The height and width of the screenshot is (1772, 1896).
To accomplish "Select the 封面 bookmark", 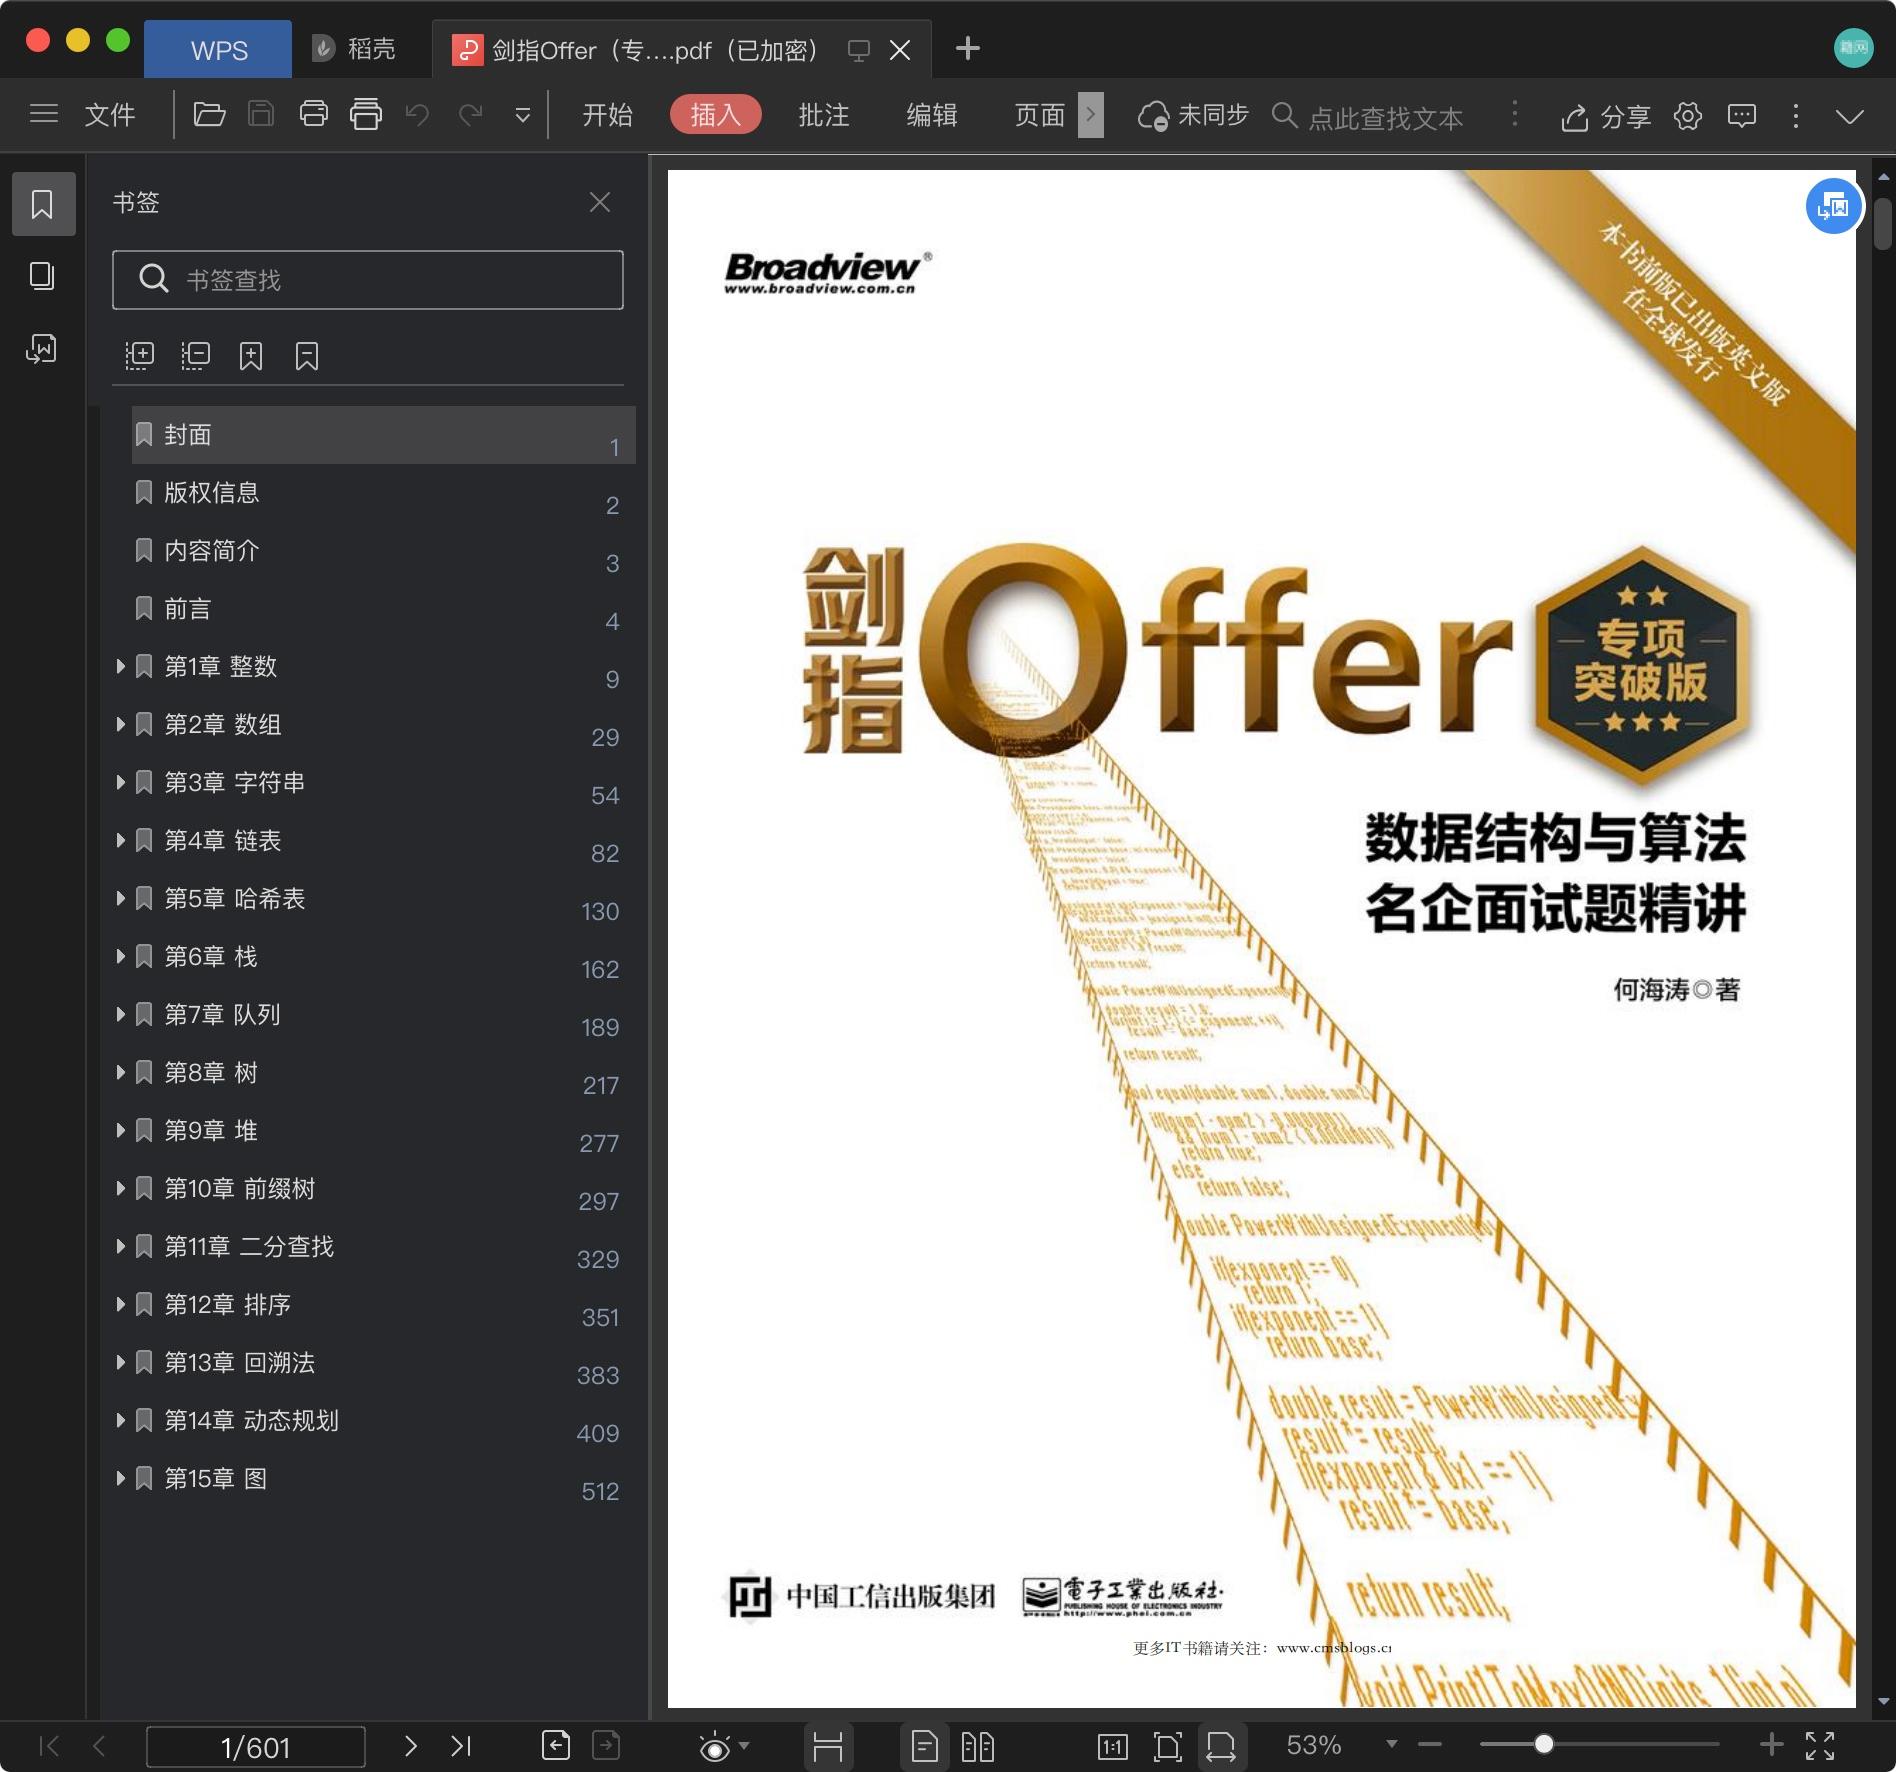I will click(x=384, y=435).
